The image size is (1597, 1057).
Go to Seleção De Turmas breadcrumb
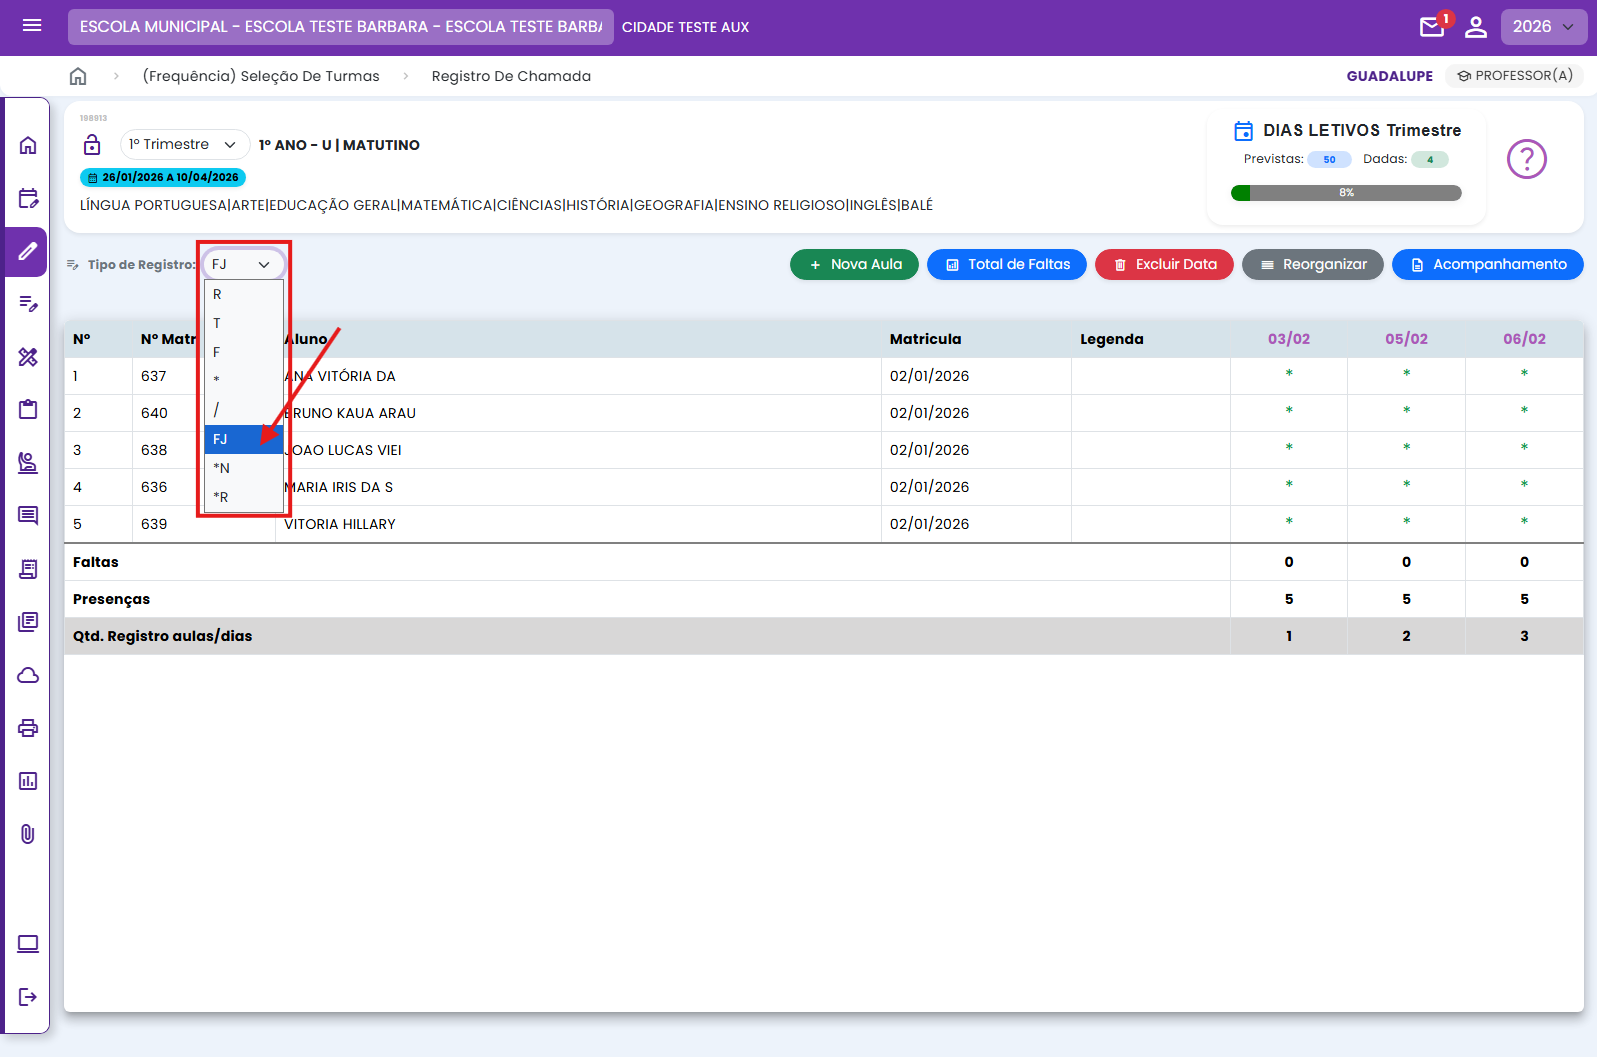[261, 76]
